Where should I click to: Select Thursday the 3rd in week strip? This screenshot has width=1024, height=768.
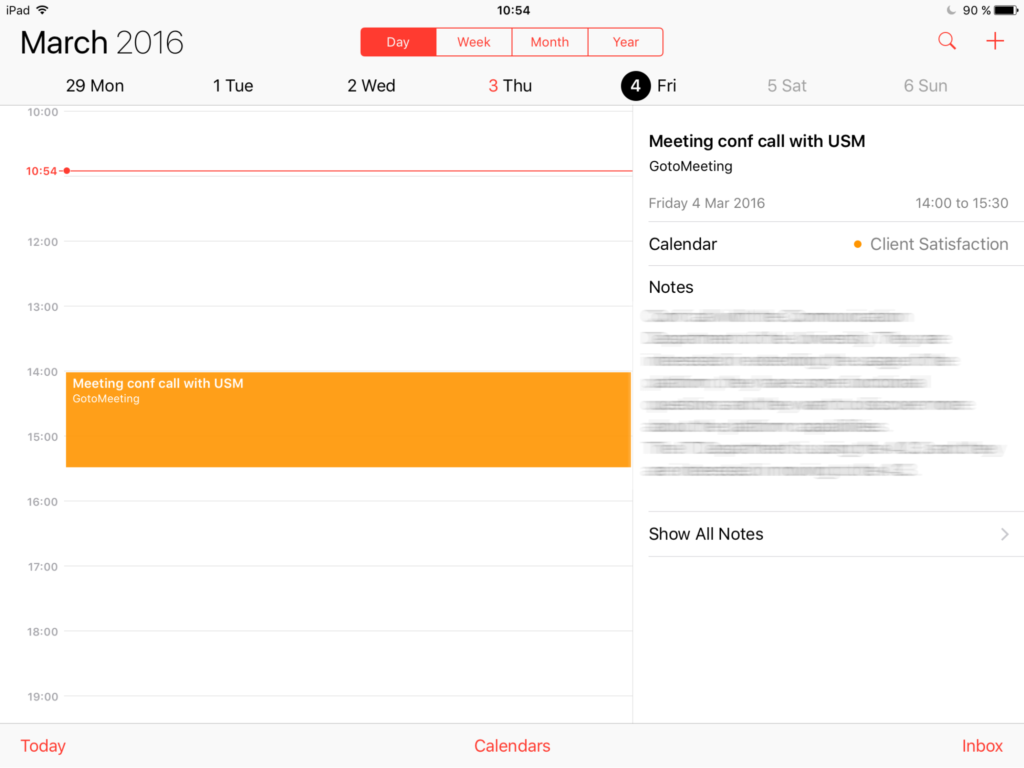(510, 86)
